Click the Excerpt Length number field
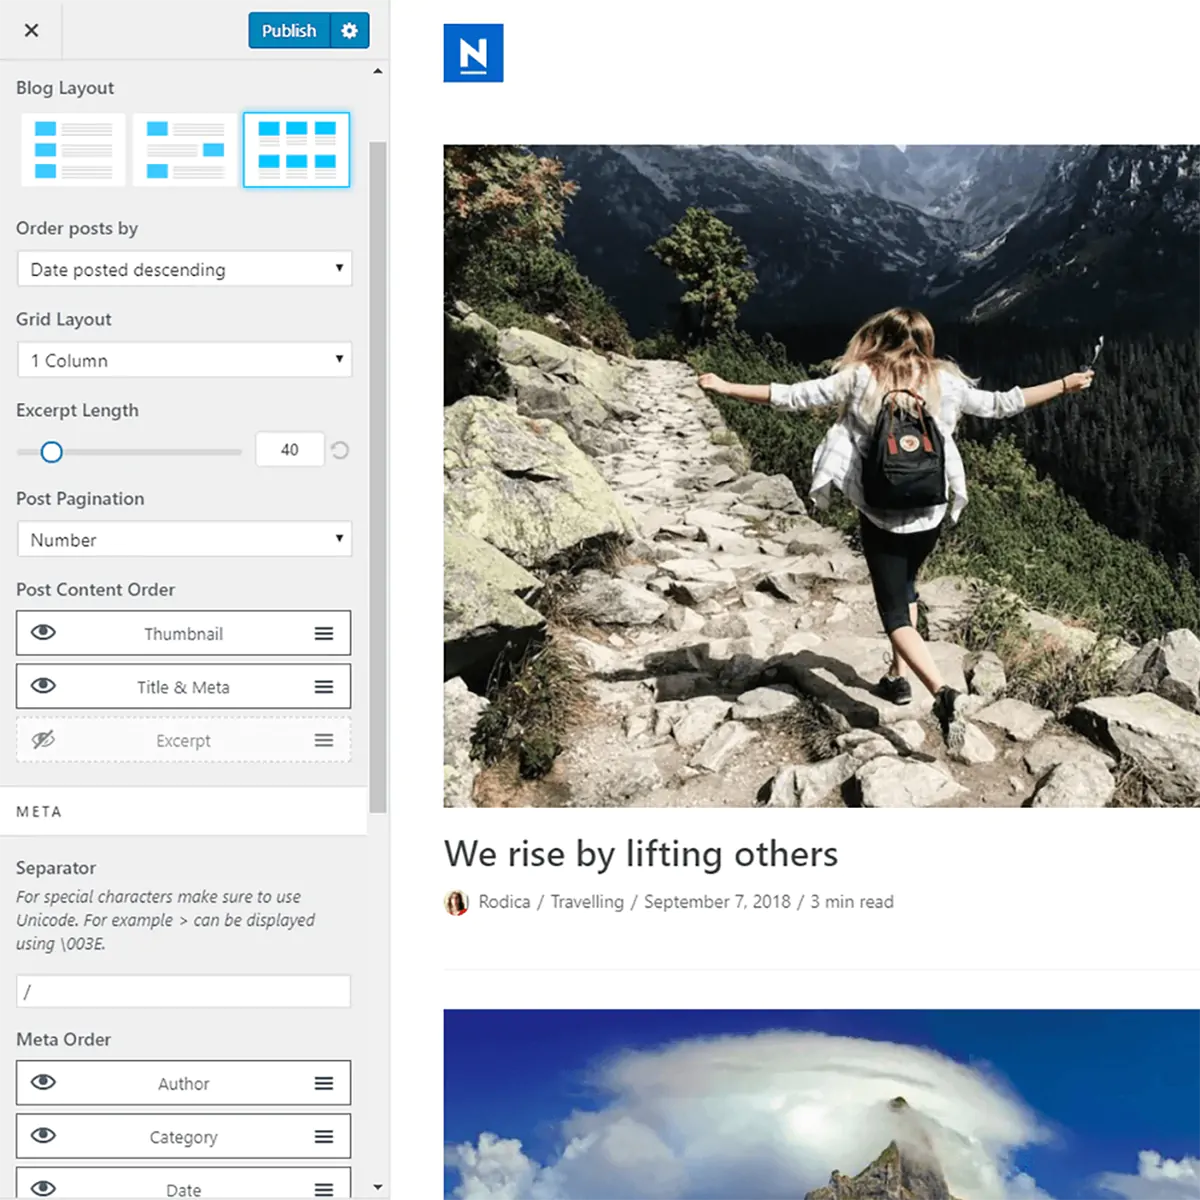This screenshot has width=1200, height=1200. pyautogui.click(x=289, y=450)
